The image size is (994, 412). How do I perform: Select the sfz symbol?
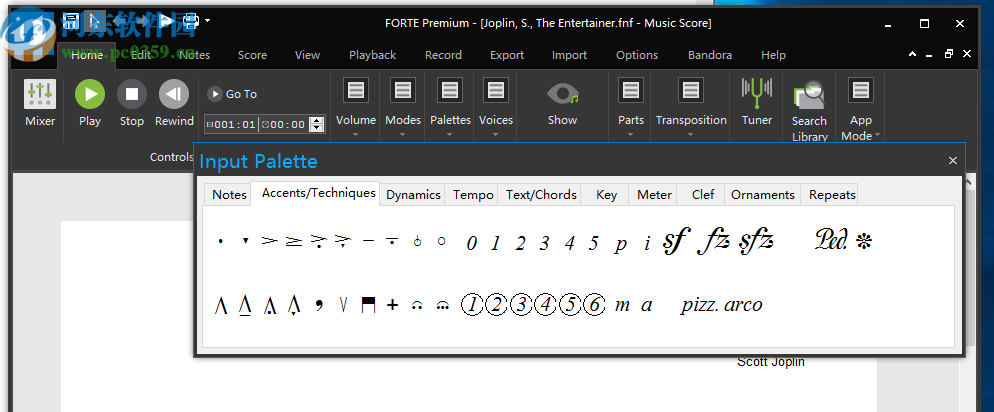[756, 241]
